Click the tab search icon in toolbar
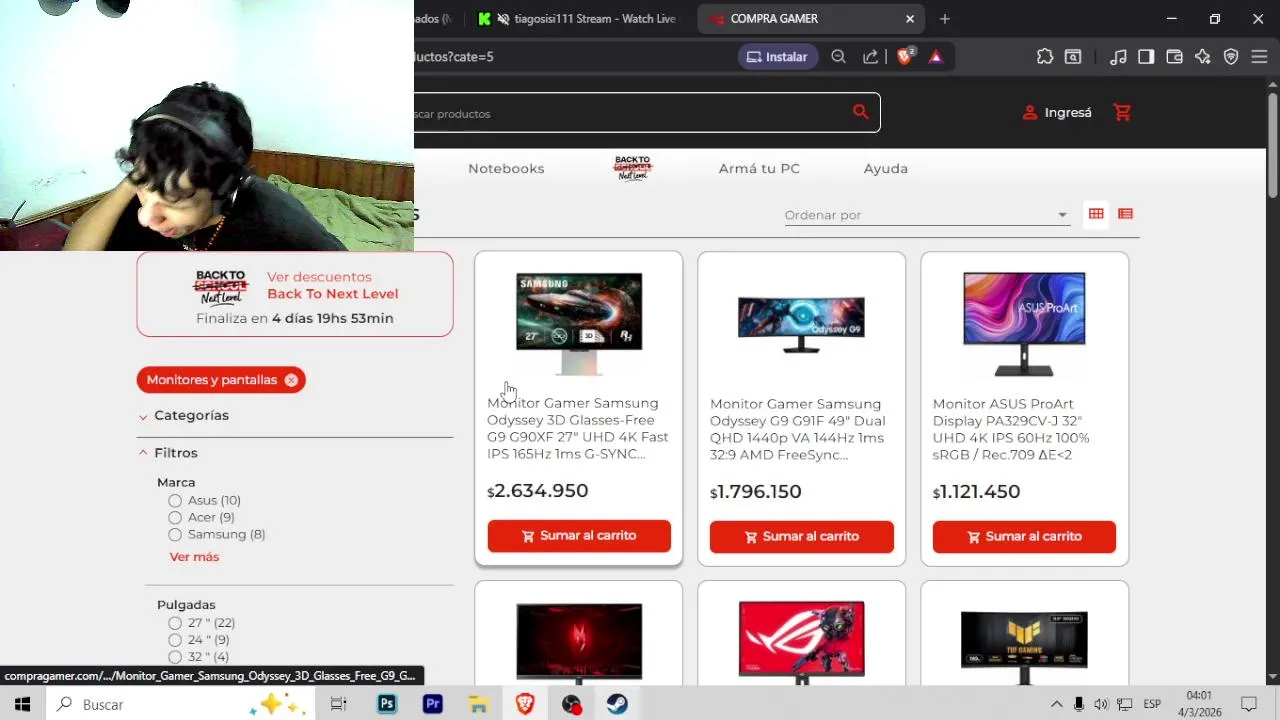Viewport: 1280px width, 720px height. (x=1072, y=57)
